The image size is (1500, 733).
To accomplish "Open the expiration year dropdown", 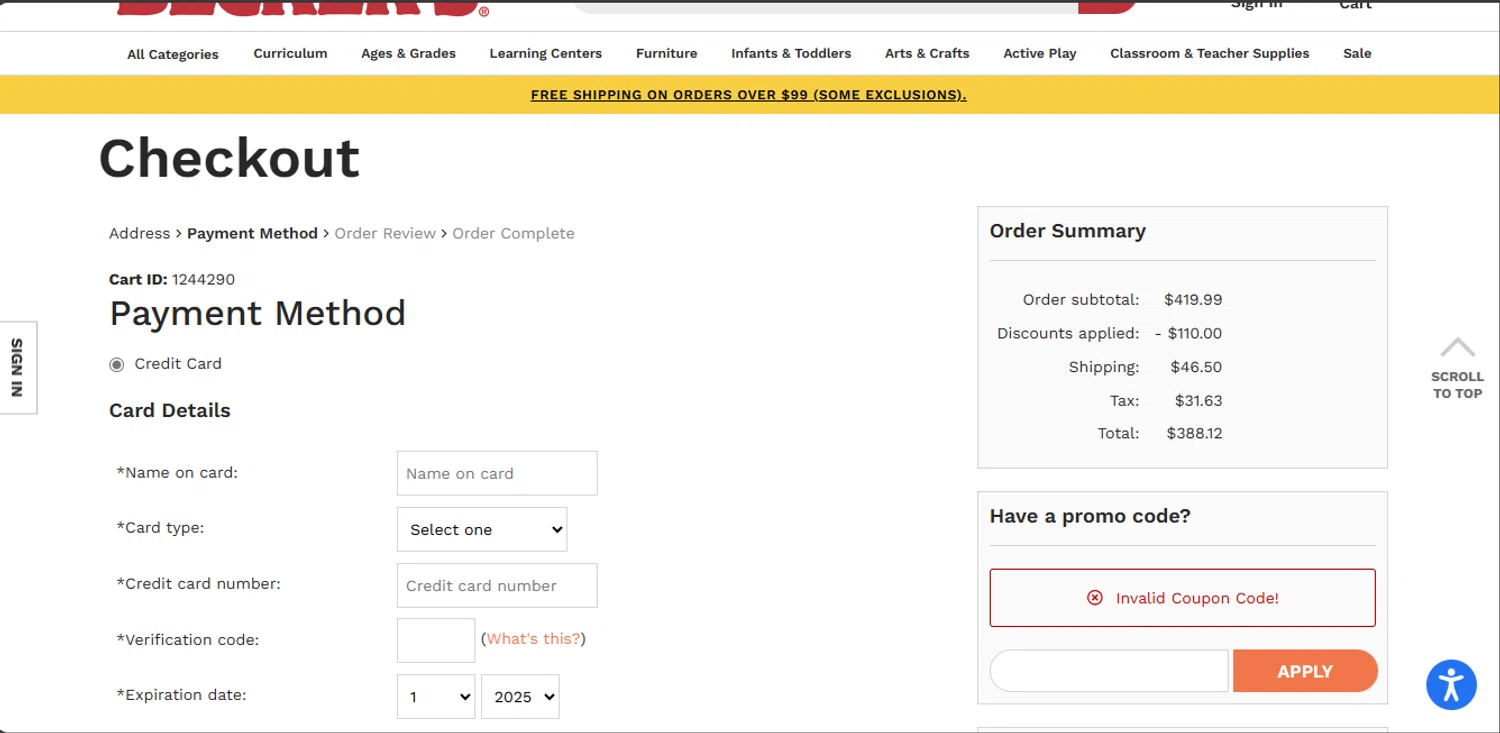I will [x=520, y=696].
